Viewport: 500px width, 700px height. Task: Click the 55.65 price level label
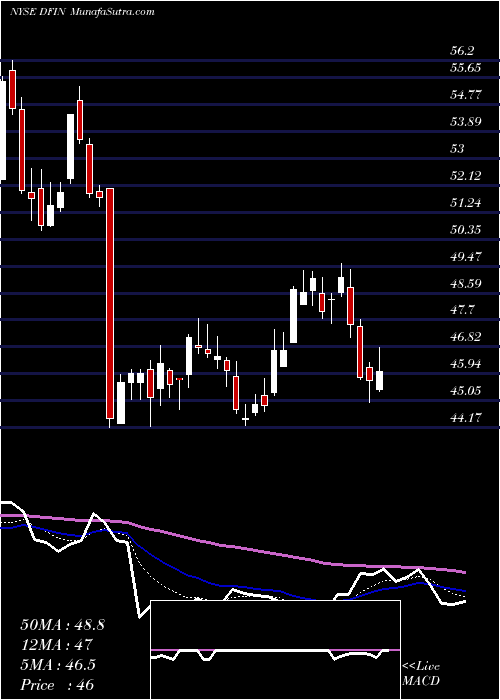pos(465,68)
